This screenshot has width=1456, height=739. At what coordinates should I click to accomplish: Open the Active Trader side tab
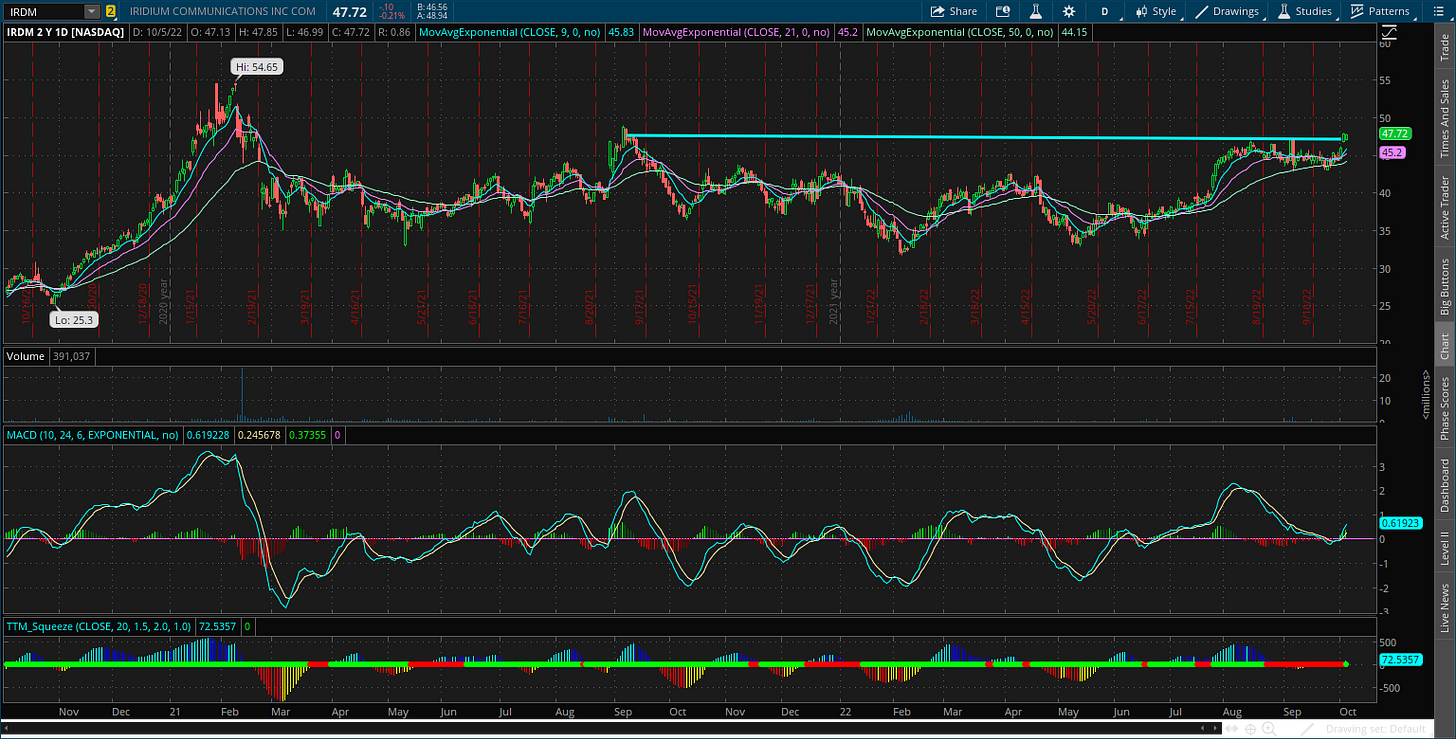tap(1444, 207)
